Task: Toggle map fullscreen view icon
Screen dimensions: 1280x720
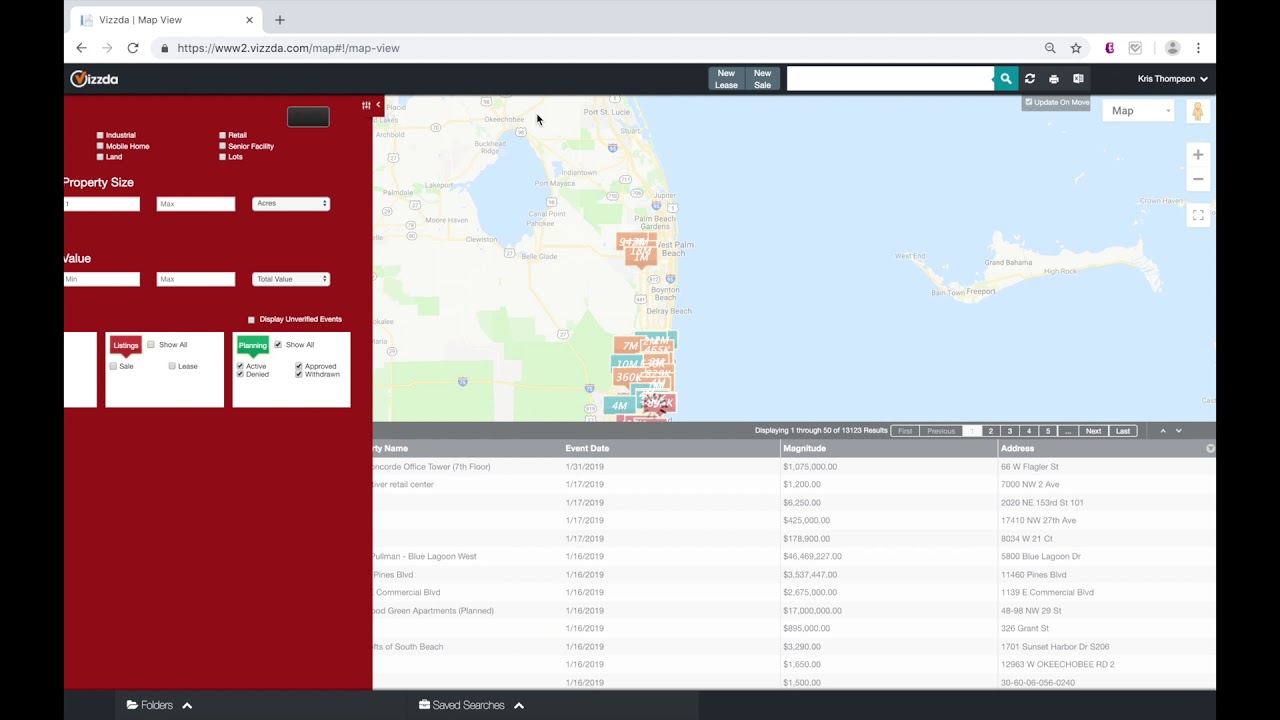Action: pyautogui.click(x=1198, y=215)
